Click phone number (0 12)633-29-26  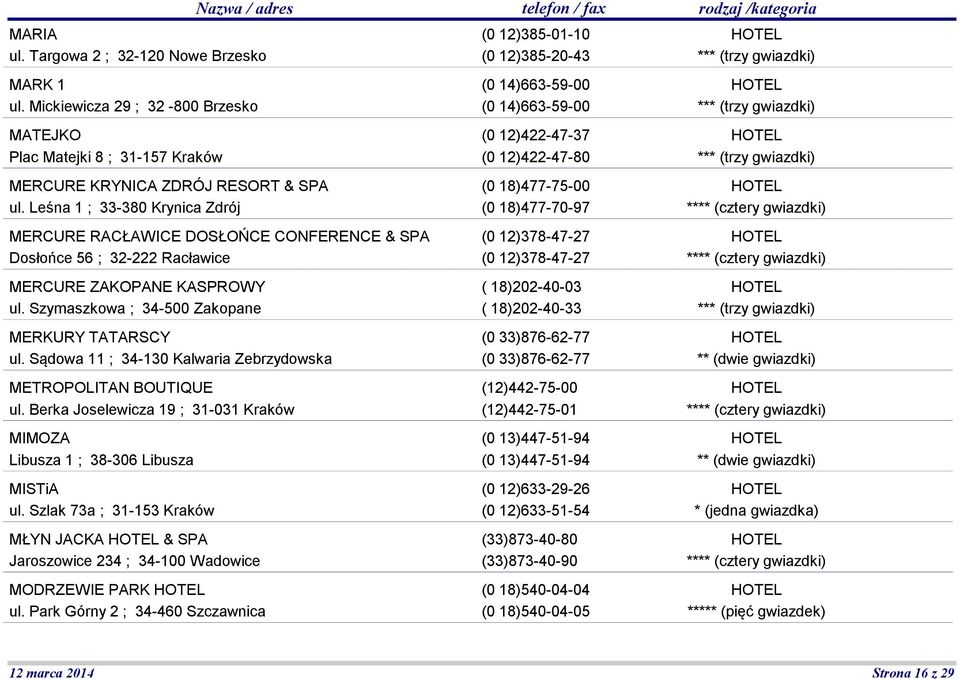[536, 489]
